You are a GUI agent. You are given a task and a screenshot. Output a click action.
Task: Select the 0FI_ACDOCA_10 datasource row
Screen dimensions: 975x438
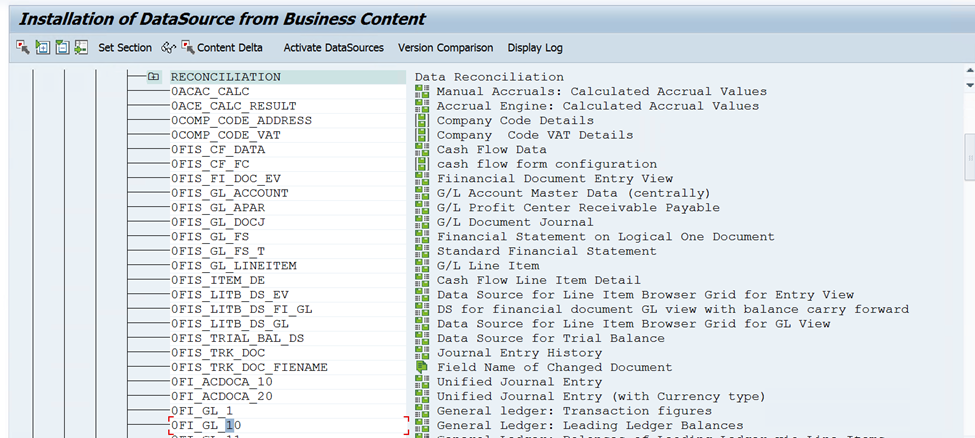coord(221,382)
